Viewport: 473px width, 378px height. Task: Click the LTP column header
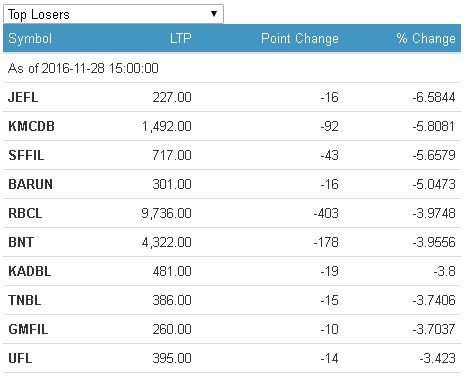[180, 38]
